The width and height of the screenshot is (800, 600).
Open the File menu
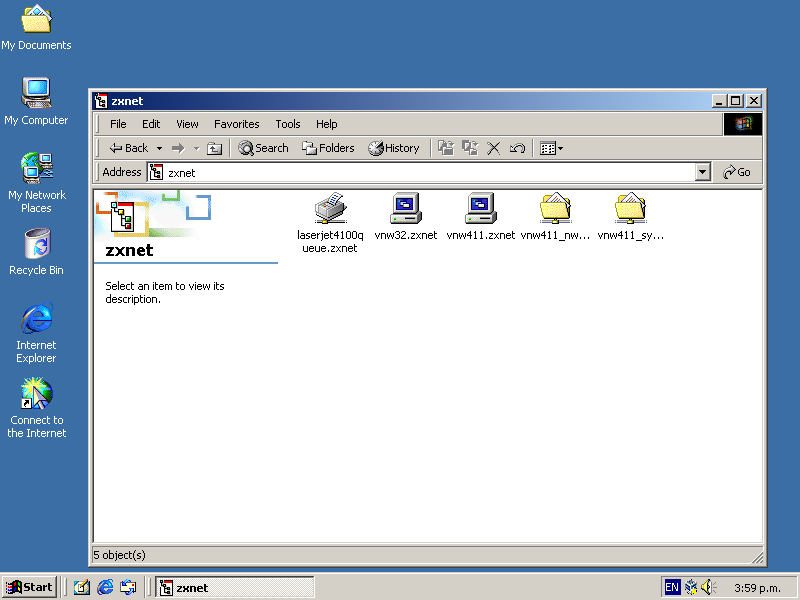pos(118,124)
